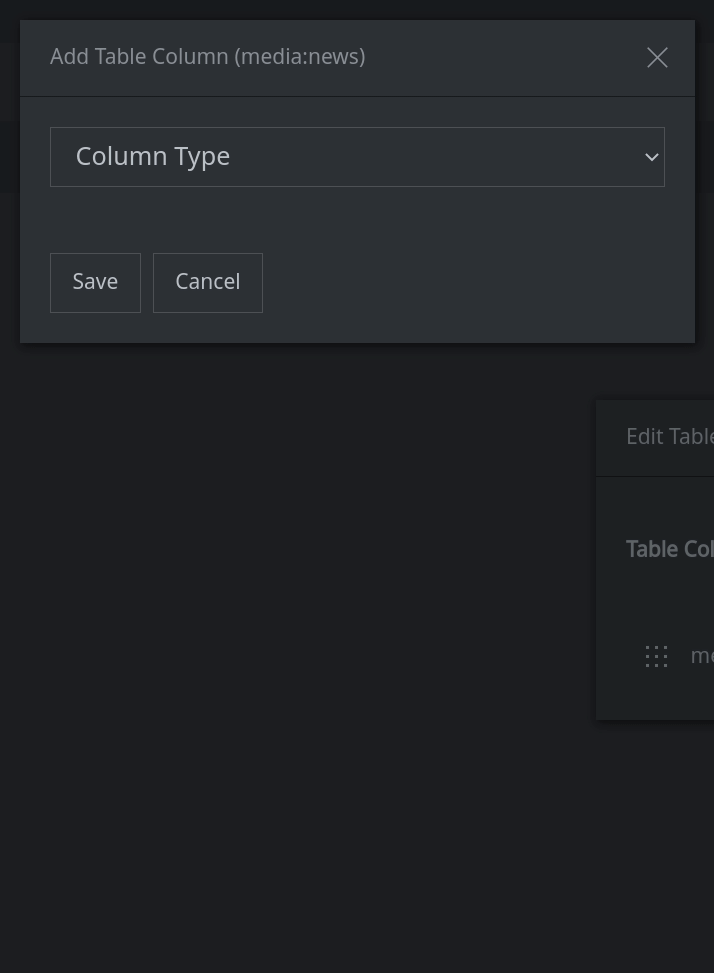Click blank dialog area right of Cancel
The height and width of the screenshot is (973, 714).
point(470,283)
